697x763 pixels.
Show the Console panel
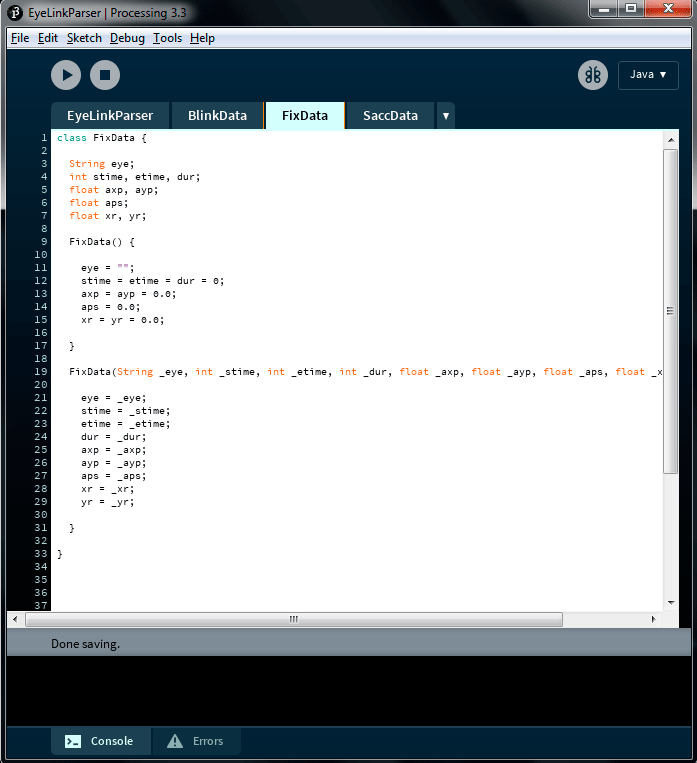point(100,741)
